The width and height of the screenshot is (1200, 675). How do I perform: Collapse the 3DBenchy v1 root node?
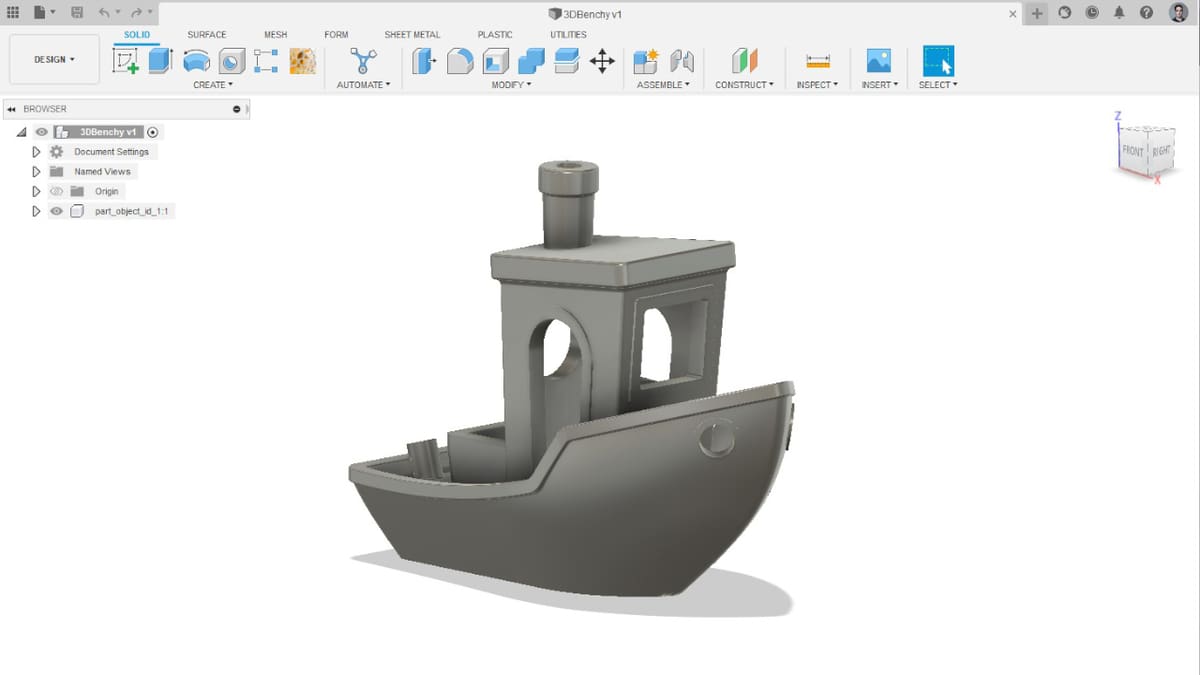(22, 132)
